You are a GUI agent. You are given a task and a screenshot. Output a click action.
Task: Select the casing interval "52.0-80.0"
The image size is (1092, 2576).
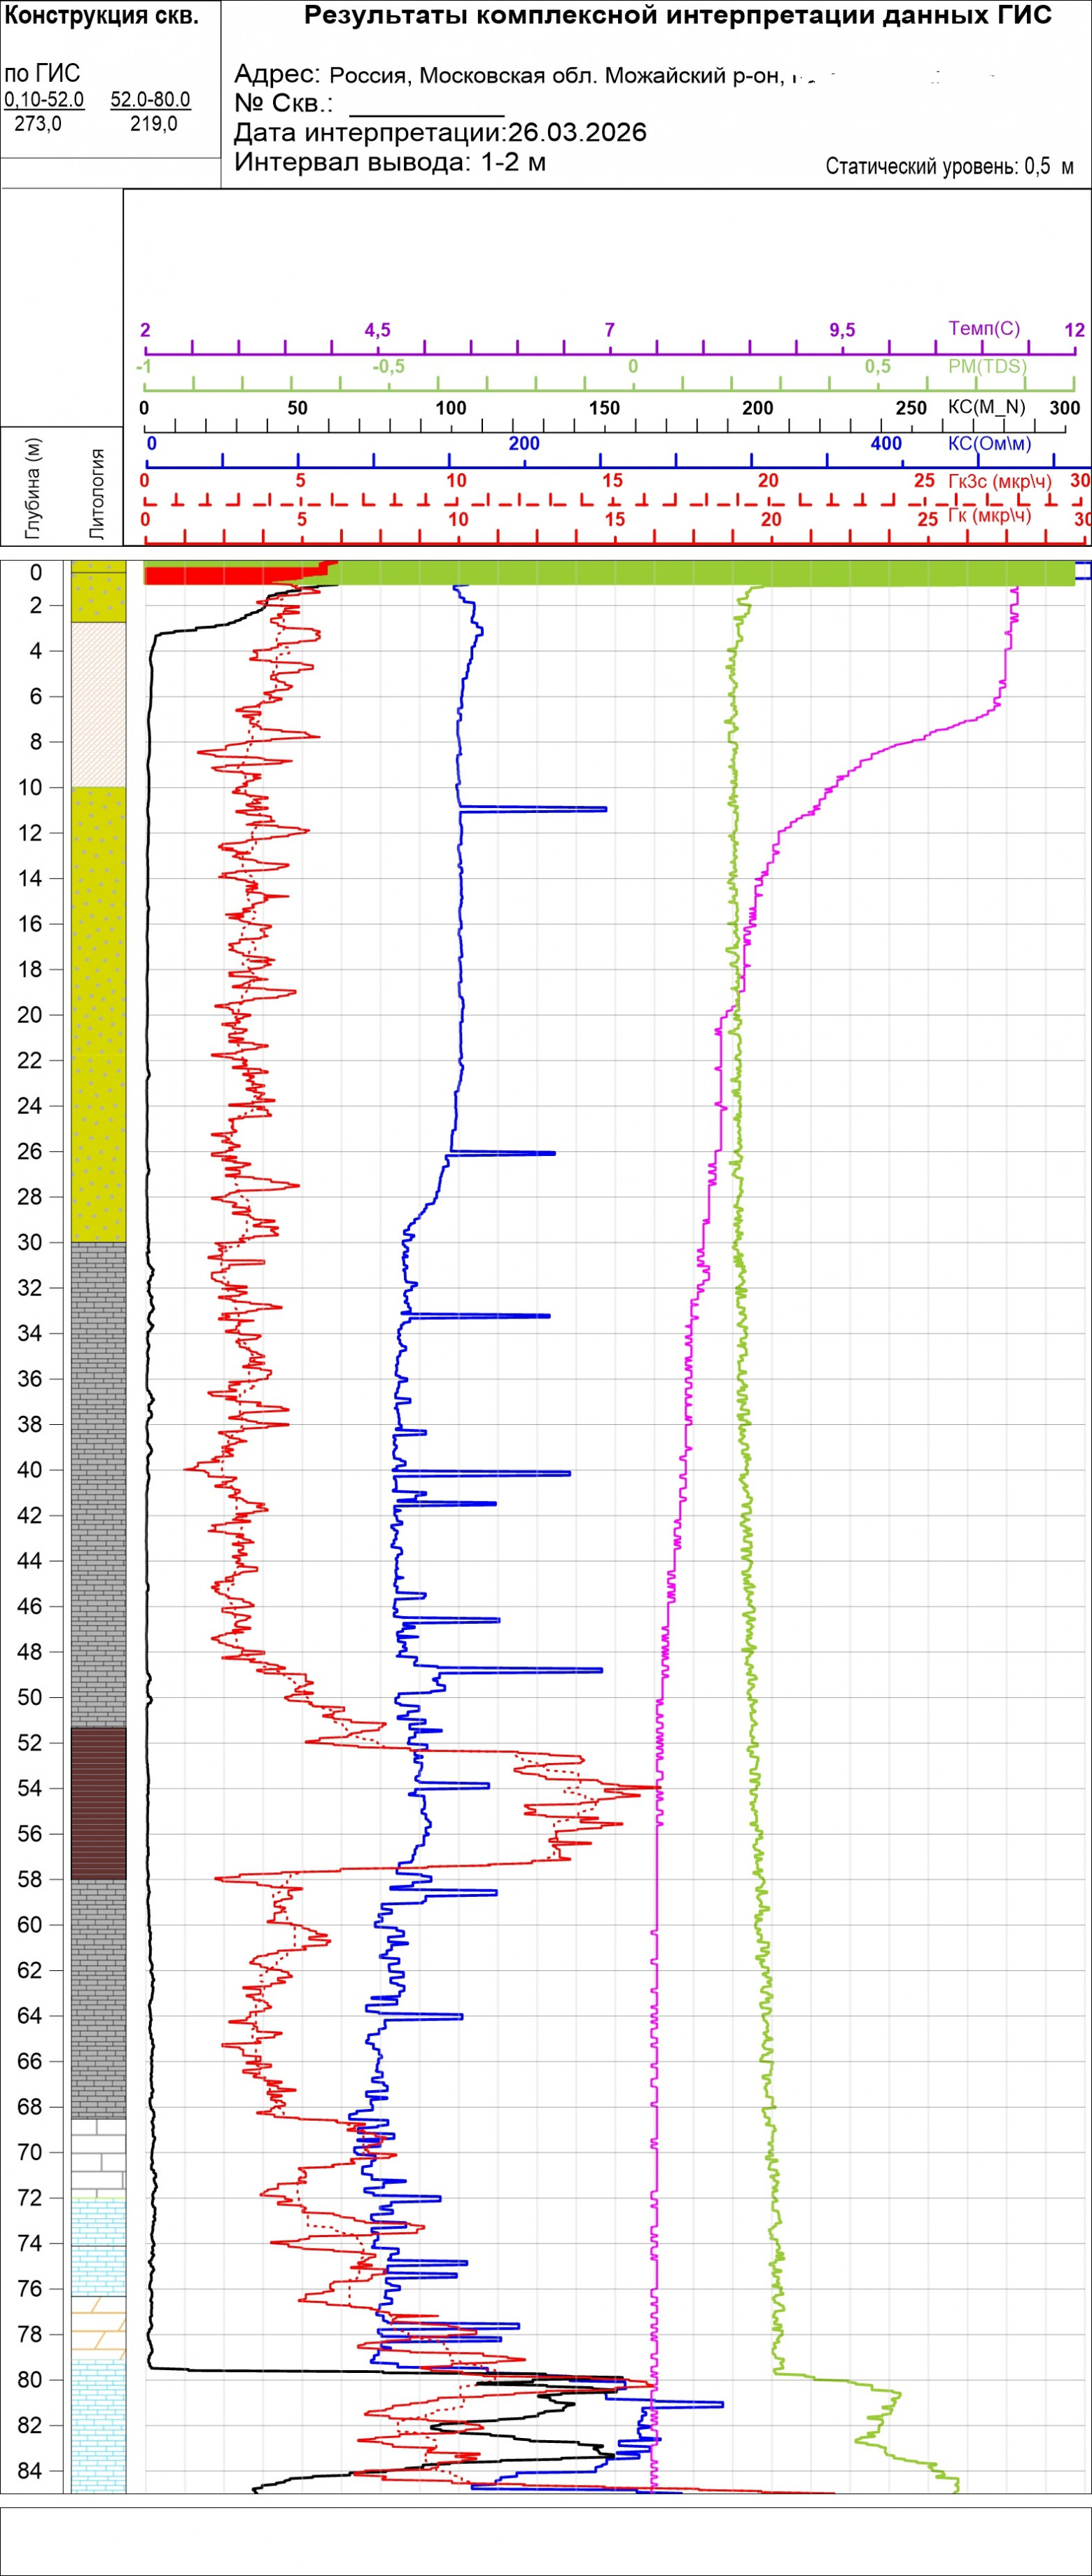(x=150, y=100)
